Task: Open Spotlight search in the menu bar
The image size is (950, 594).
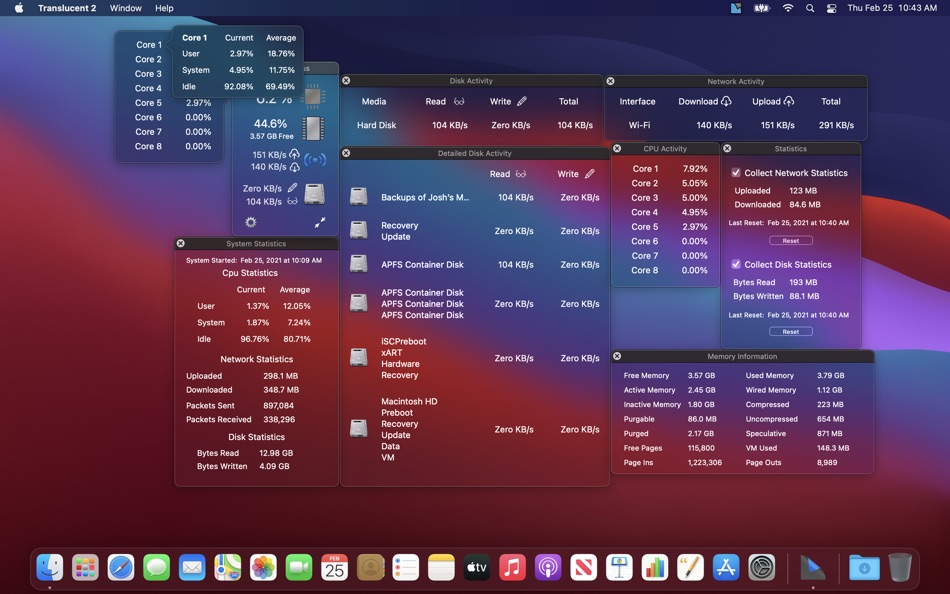Action: coord(810,8)
